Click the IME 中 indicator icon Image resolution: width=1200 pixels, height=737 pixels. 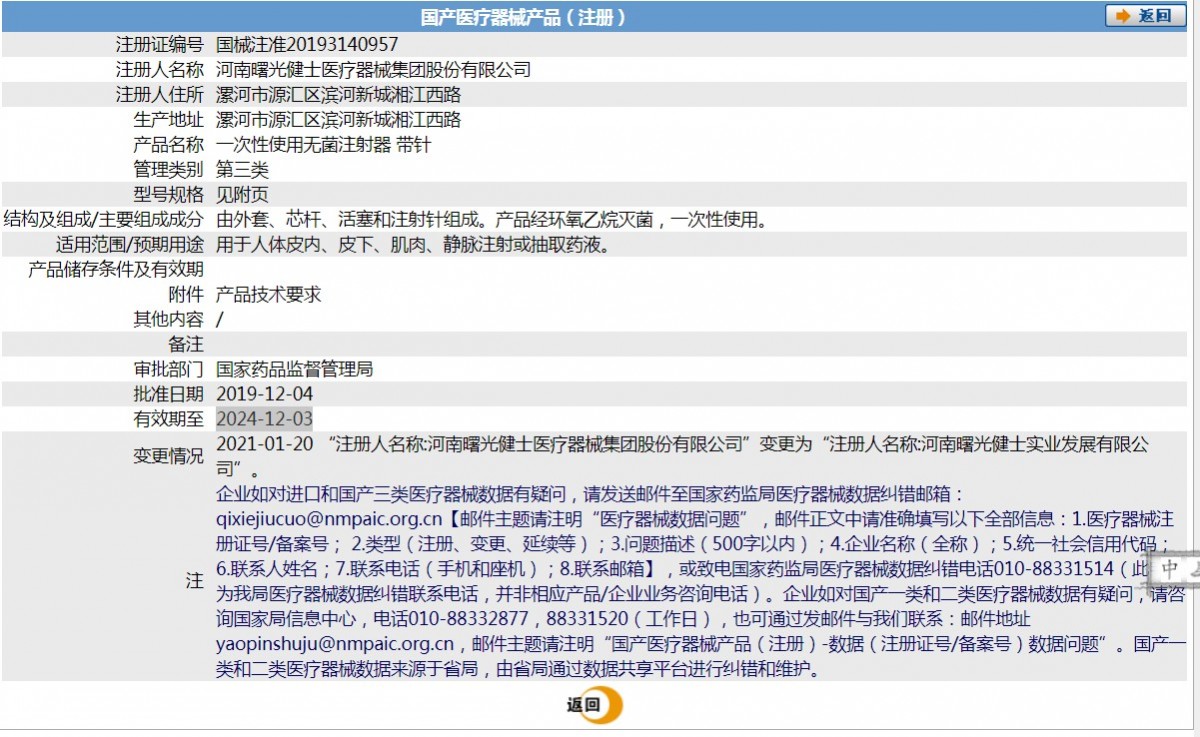pyautogui.click(x=1170, y=569)
